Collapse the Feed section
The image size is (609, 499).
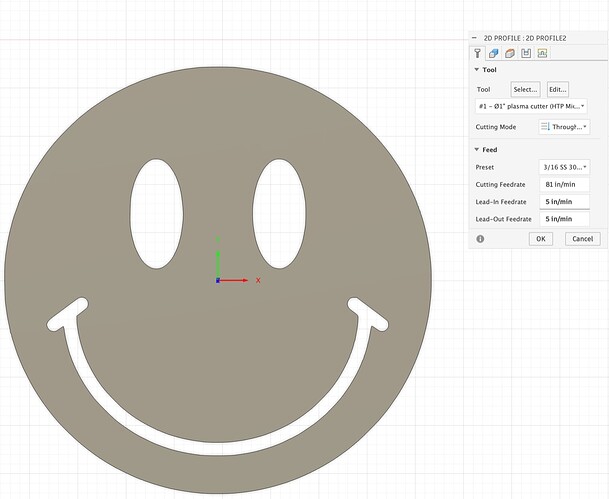(477, 149)
